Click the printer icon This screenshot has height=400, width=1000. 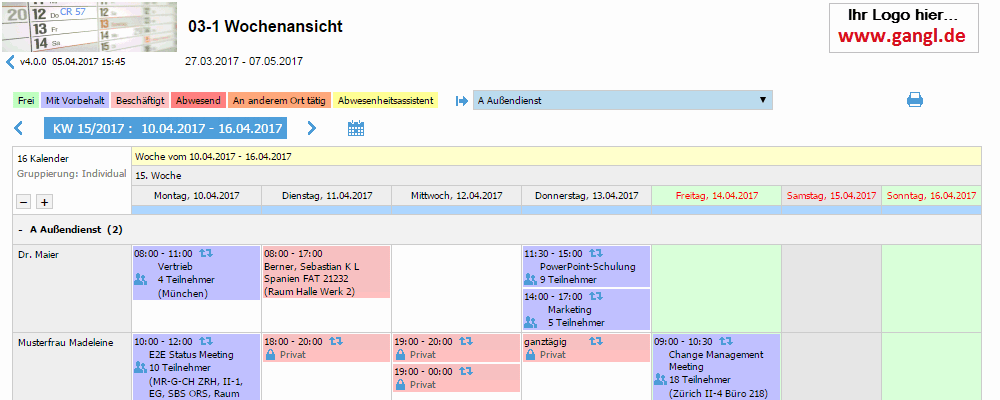(914, 100)
